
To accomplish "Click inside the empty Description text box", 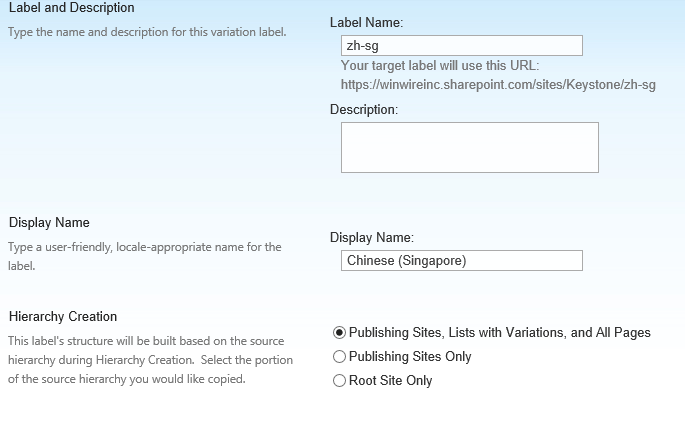I will 470,148.
